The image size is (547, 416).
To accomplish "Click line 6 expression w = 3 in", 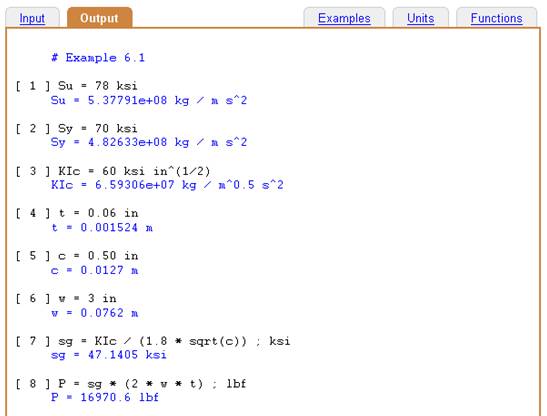I will coord(87,298).
